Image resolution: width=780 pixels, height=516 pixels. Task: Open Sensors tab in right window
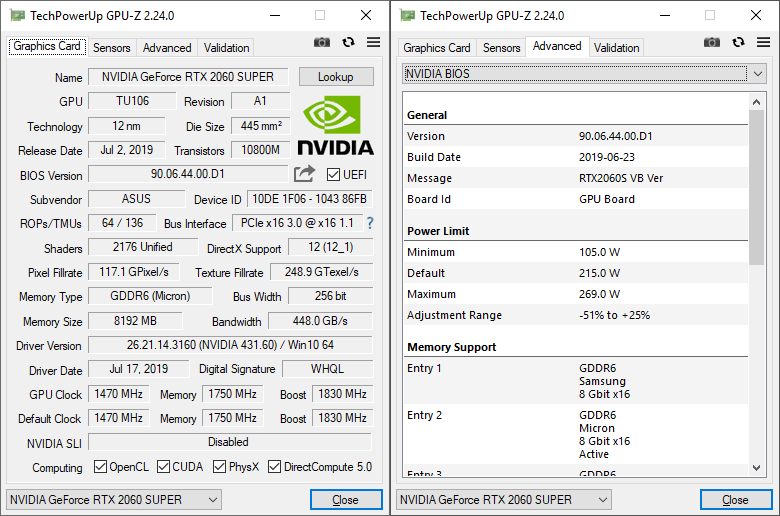(x=501, y=48)
